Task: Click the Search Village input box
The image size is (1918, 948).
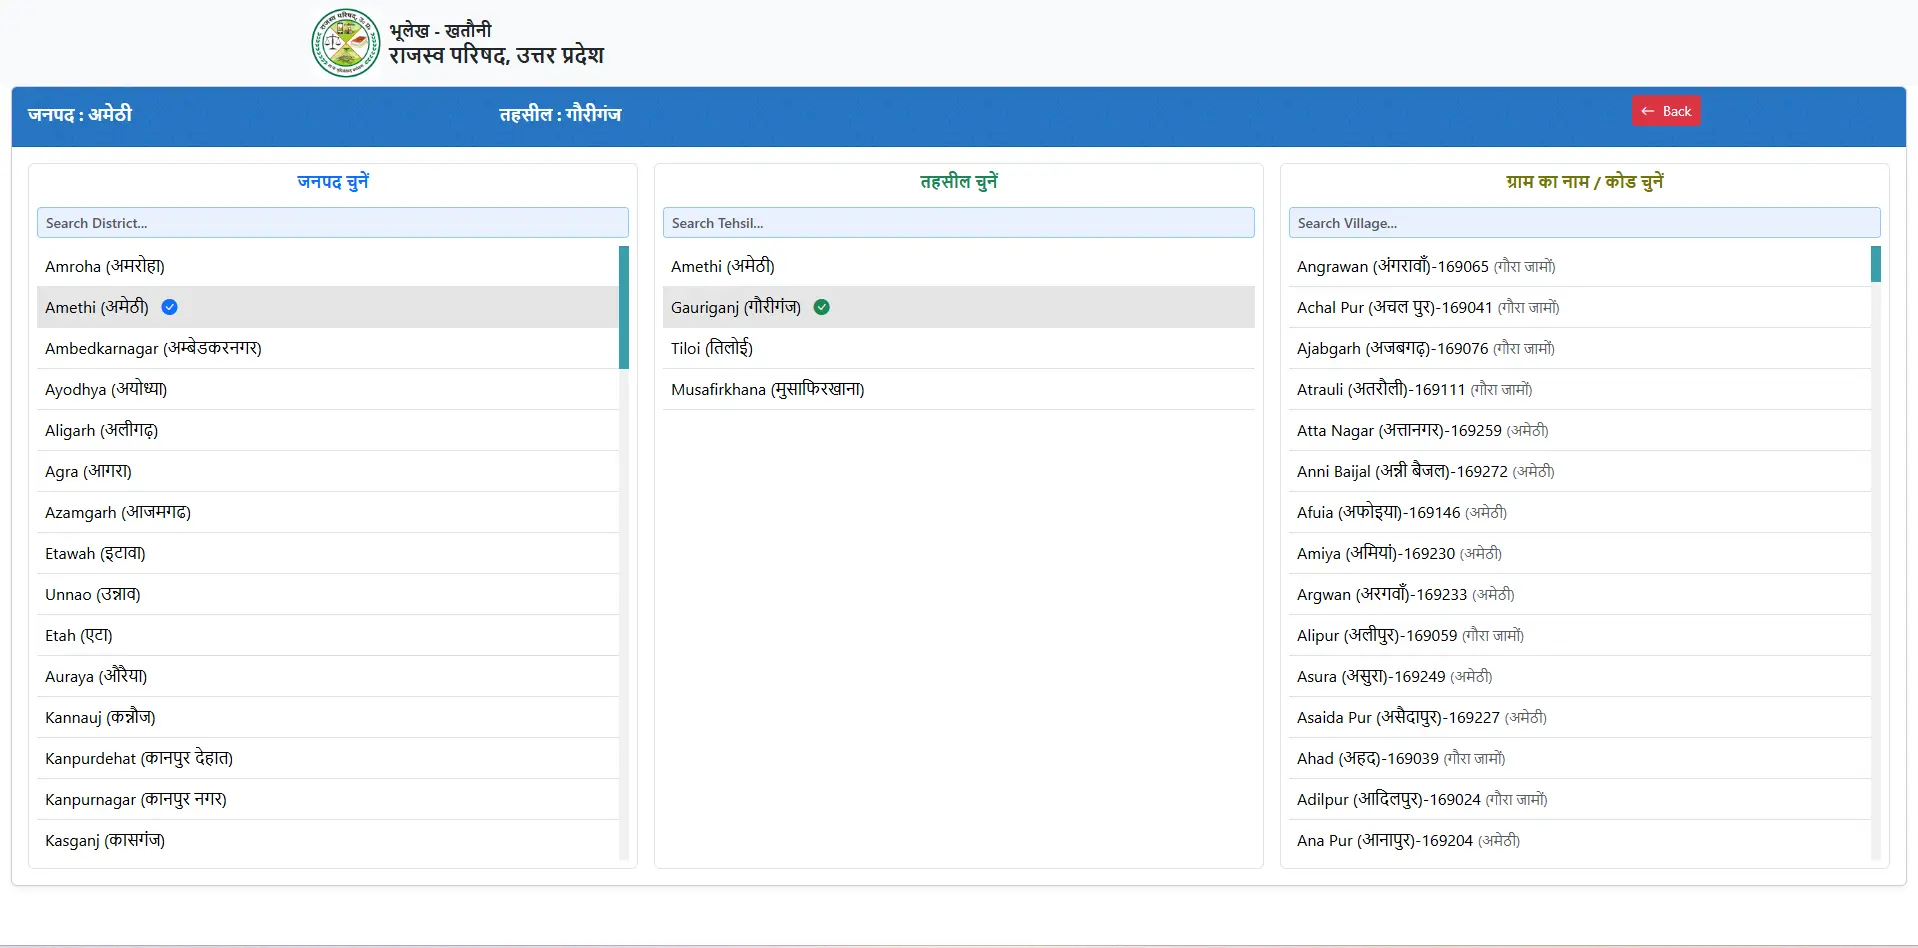Action: (1584, 222)
